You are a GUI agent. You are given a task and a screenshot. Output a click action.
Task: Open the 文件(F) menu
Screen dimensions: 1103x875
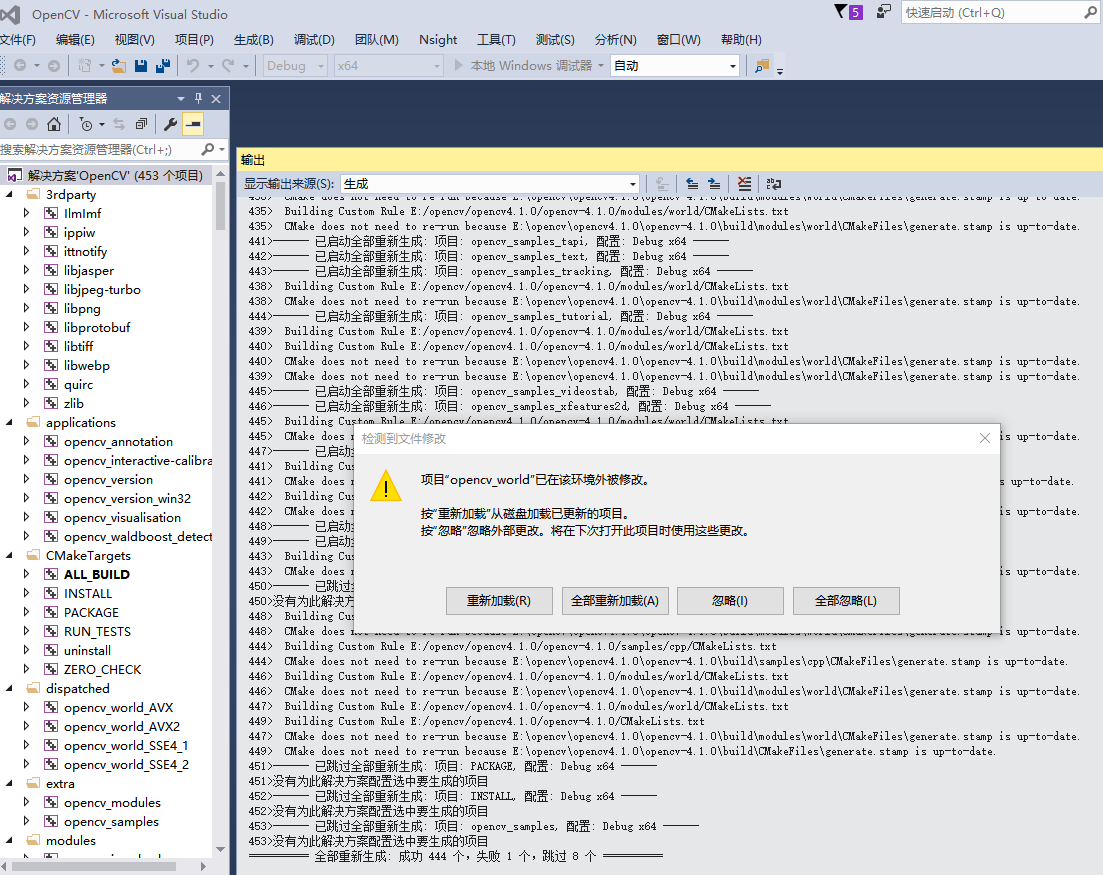coord(18,39)
